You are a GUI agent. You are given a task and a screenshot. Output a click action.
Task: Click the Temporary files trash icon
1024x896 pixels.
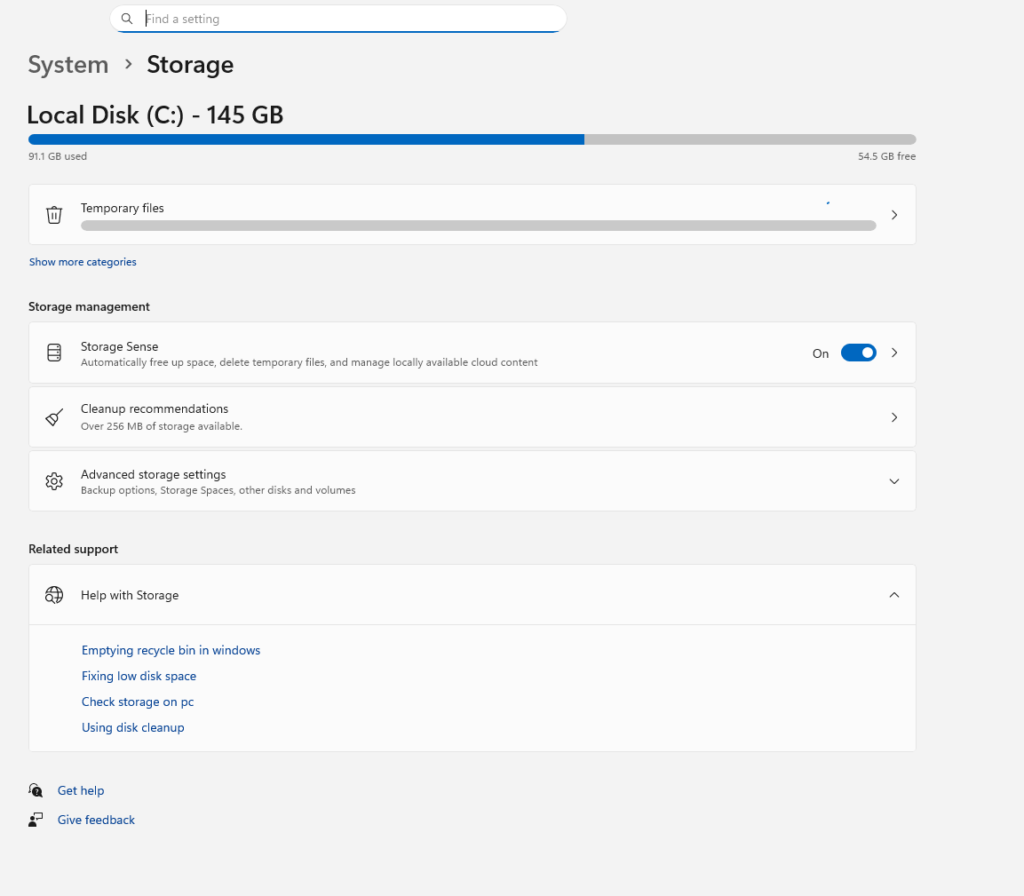pos(55,214)
